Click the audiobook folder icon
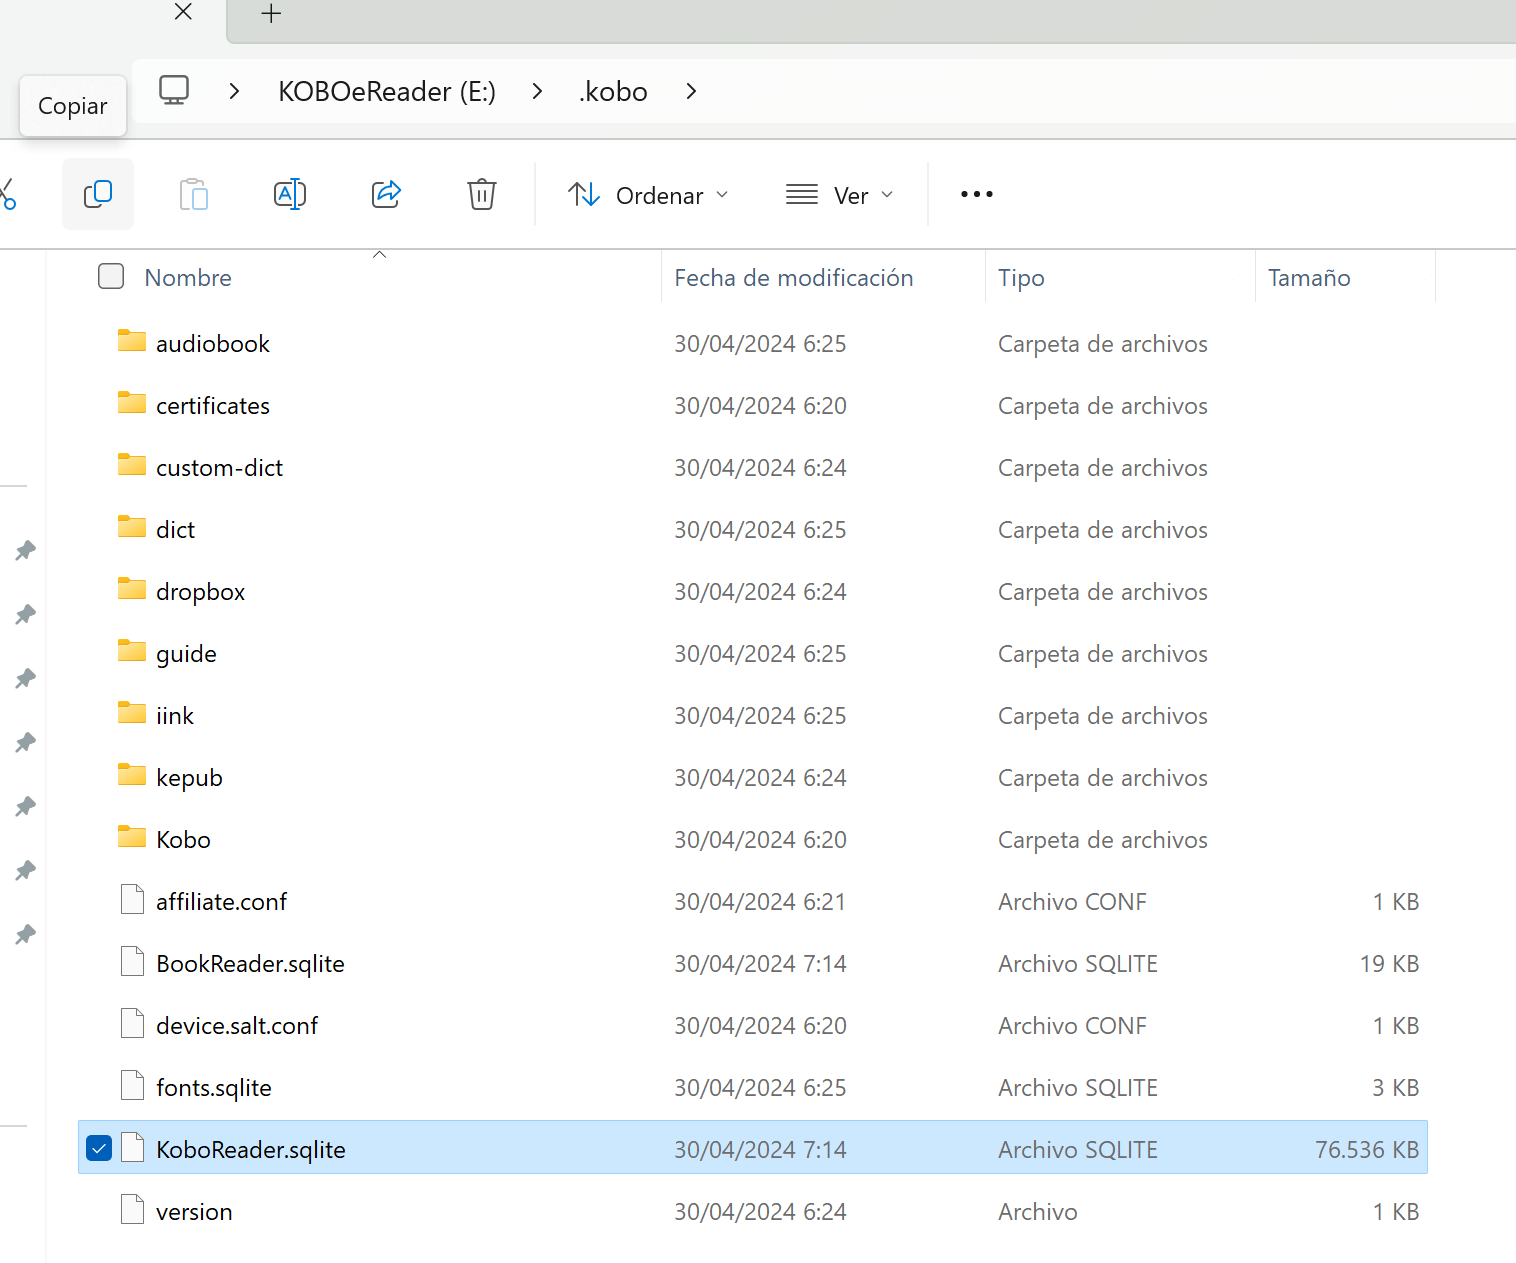Image resolution: width=1516 pixels, height=1263 pixels. pos(132,342)
